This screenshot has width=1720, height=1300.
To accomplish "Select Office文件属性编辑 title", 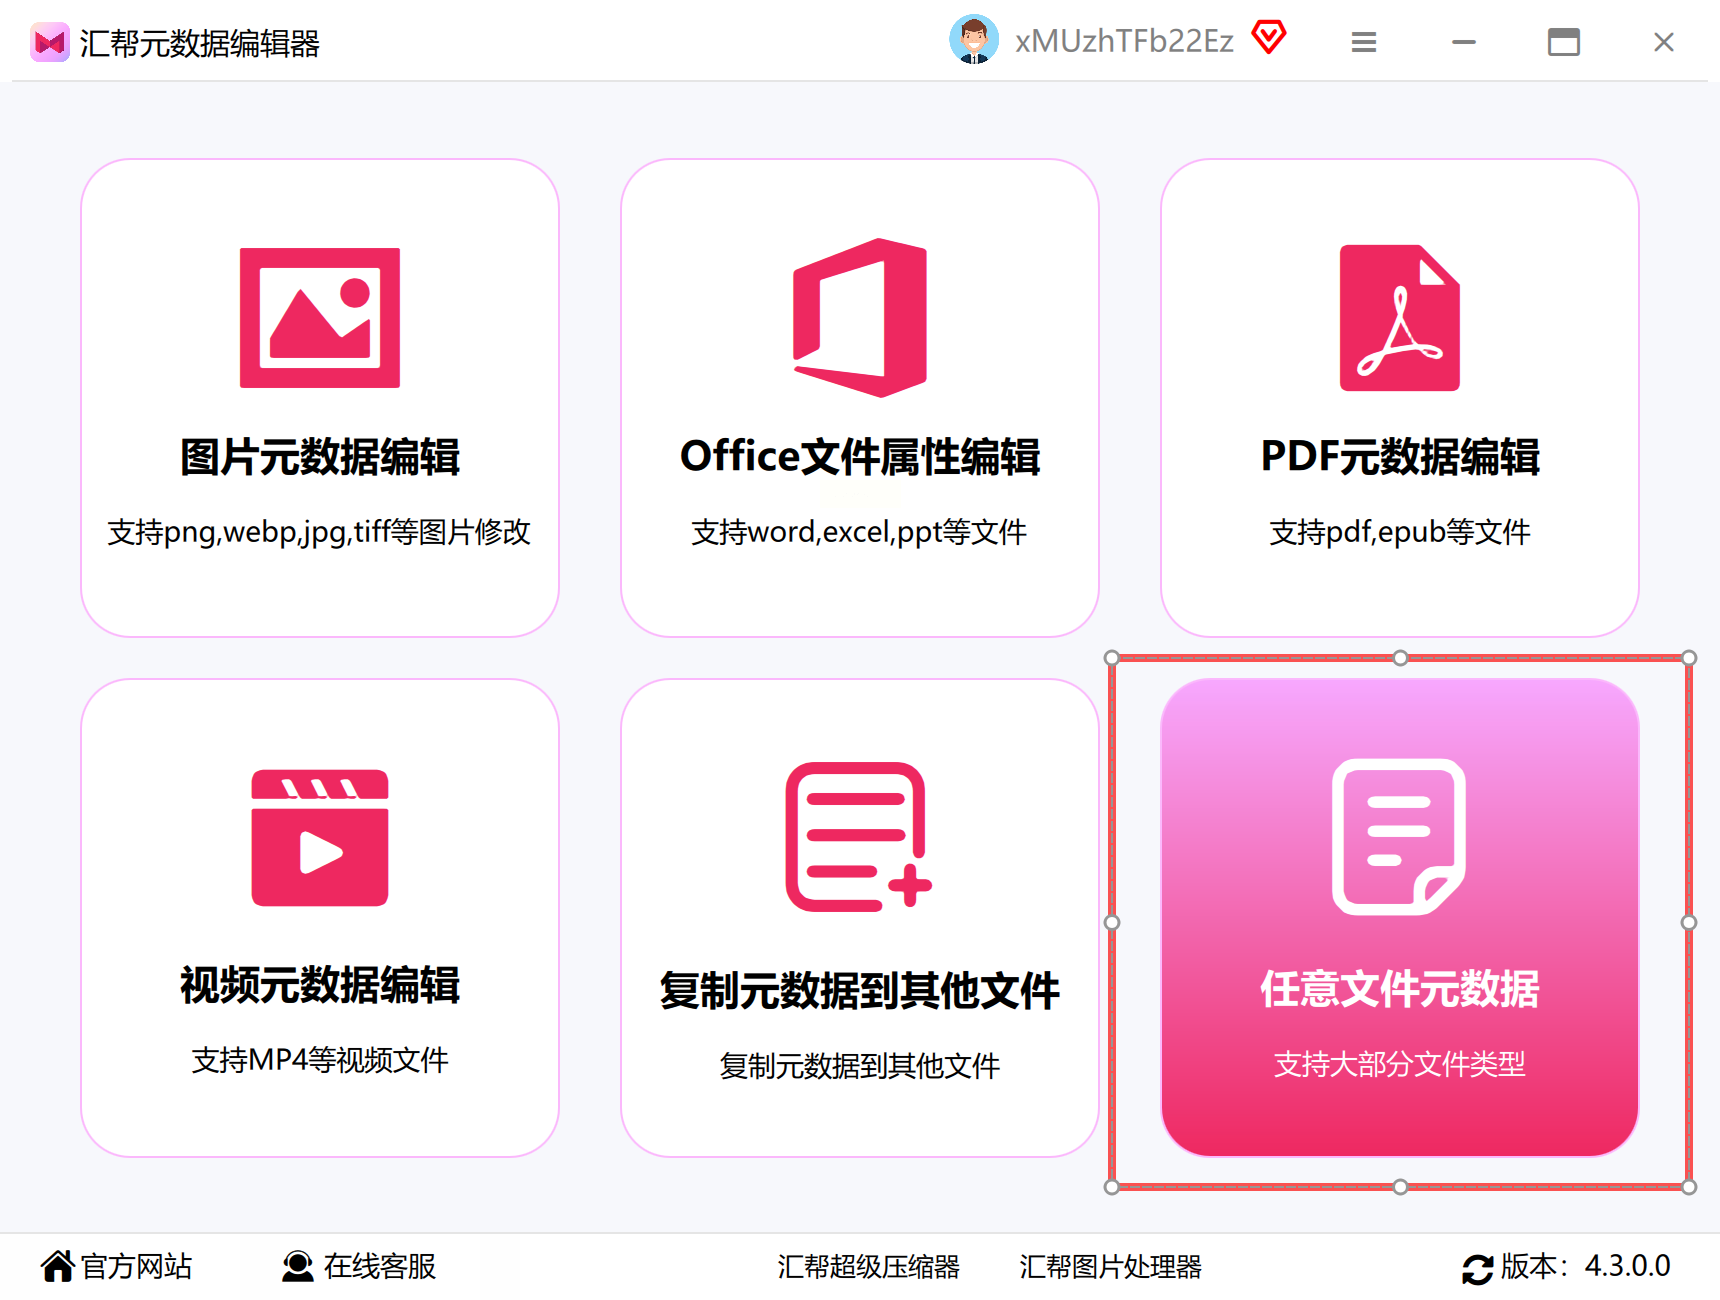I will point(860,457).
